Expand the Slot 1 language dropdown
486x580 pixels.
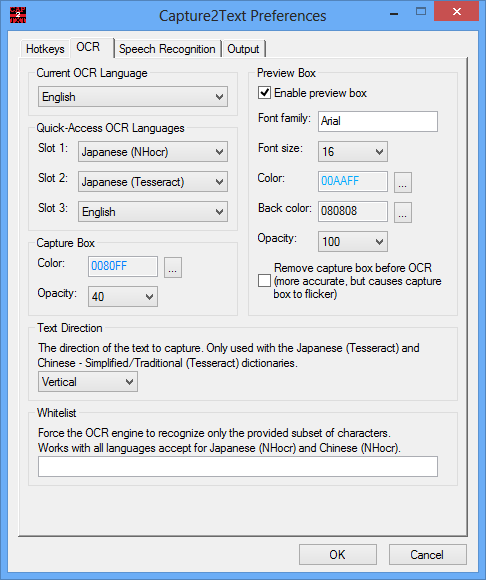(x=153, y=152)
